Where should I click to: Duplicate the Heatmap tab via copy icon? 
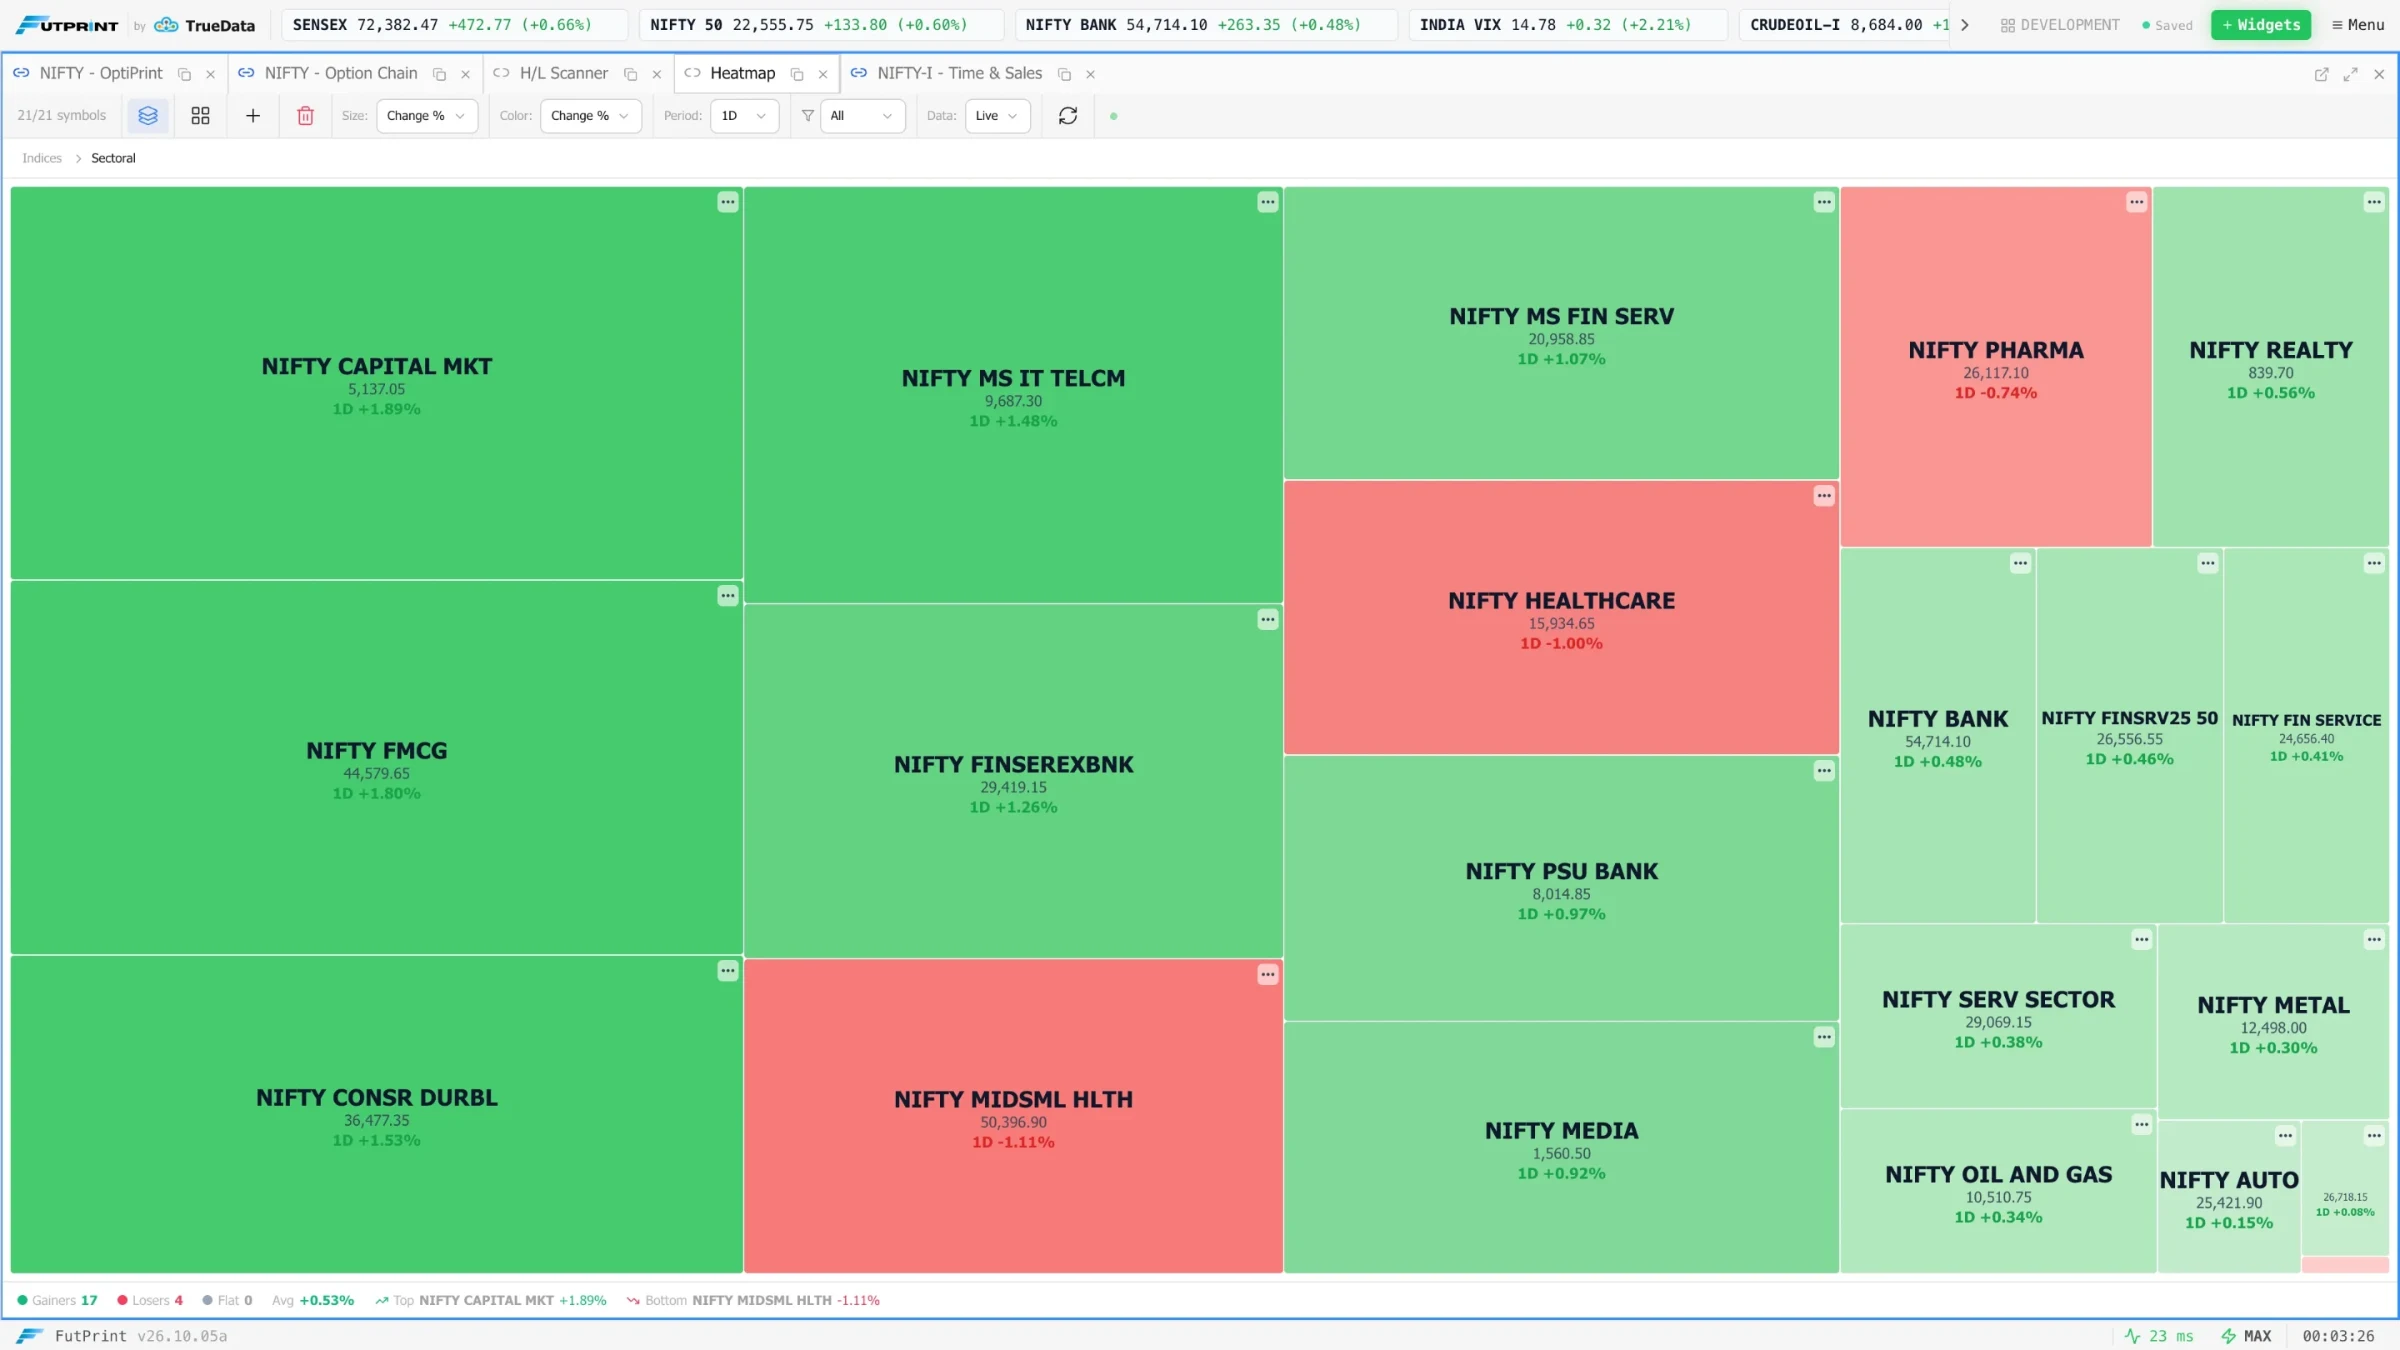point(797,74)
